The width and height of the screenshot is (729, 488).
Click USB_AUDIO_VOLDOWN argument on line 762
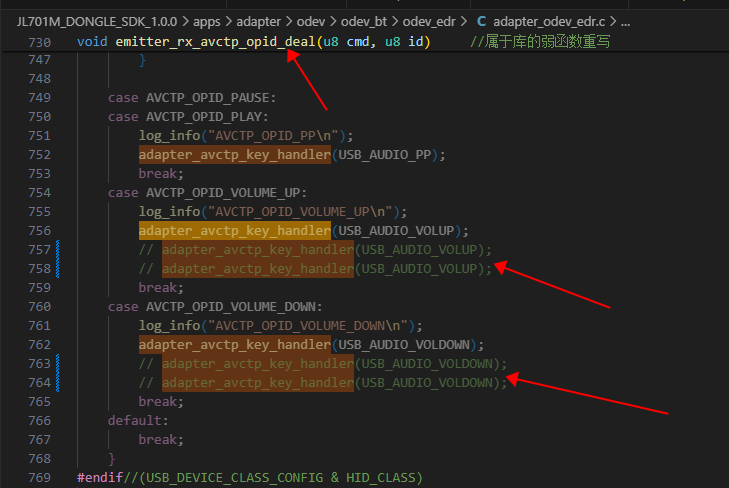click(x=404, y=344)
